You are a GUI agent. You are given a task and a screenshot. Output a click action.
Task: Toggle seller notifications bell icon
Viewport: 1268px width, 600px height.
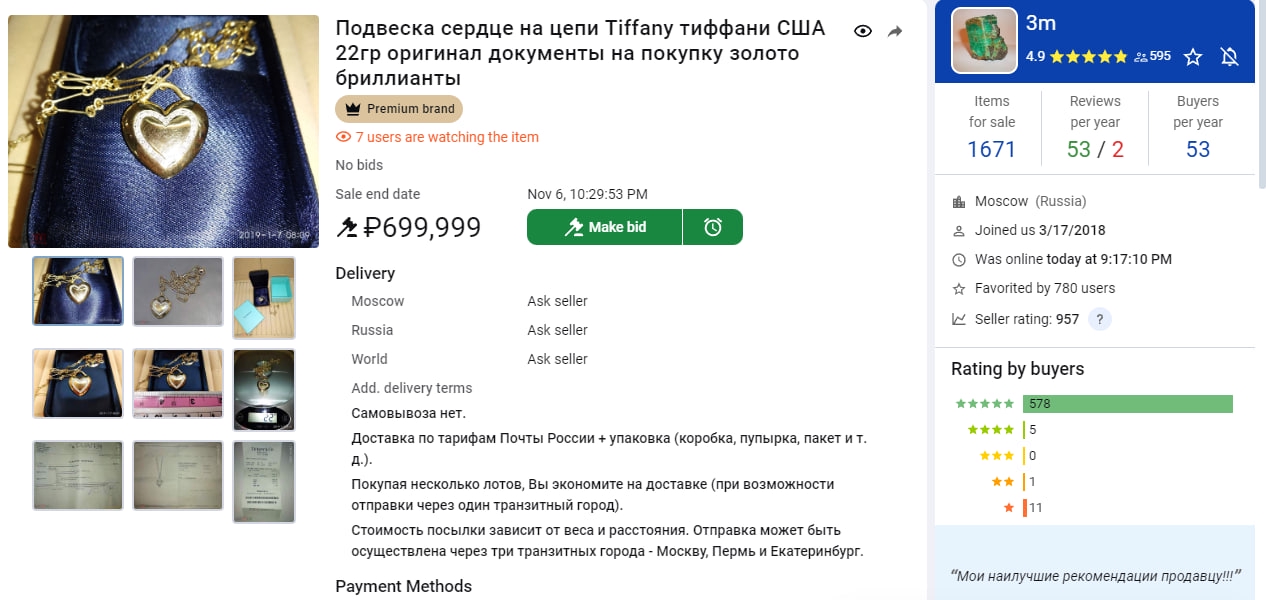1230,57
